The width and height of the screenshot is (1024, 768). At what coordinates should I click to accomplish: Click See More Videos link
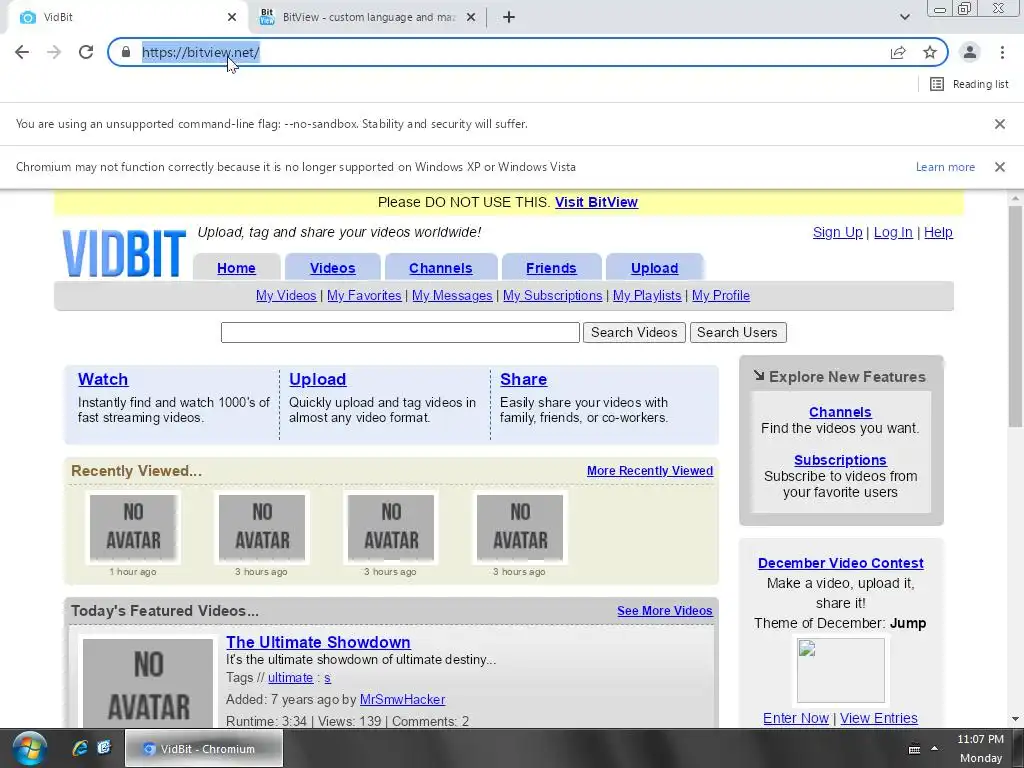pos(665,611)
